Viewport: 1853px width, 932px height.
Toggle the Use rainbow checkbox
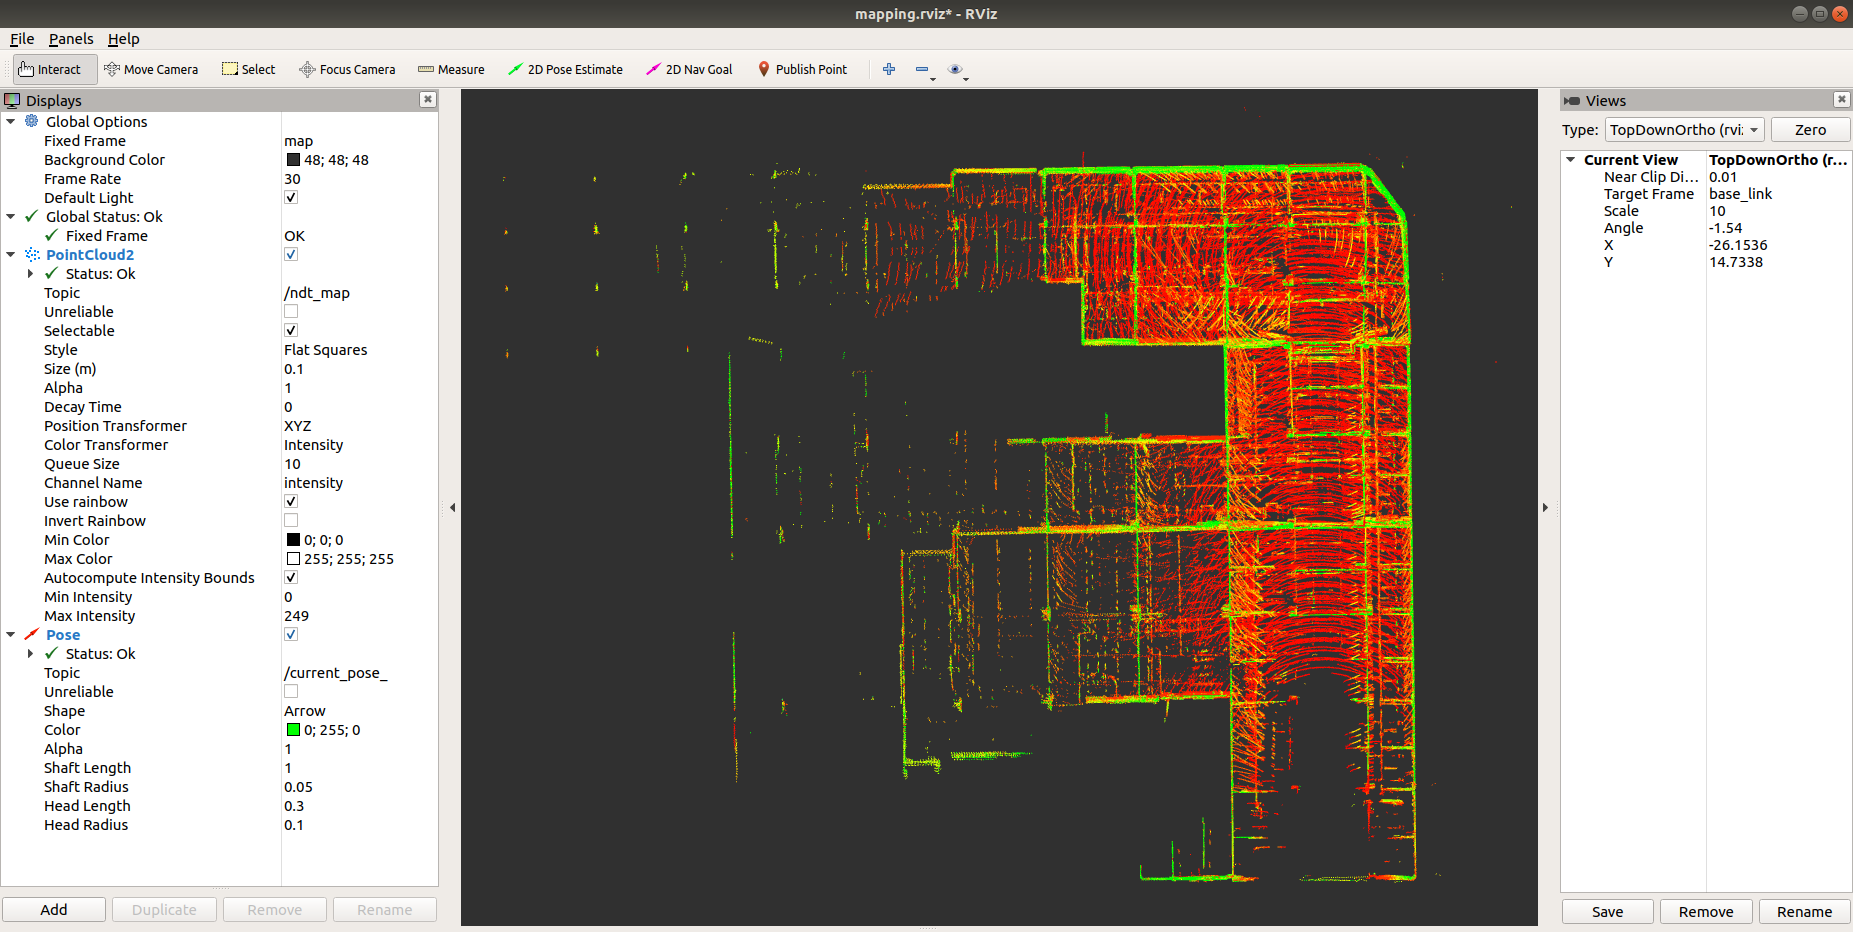291,501
